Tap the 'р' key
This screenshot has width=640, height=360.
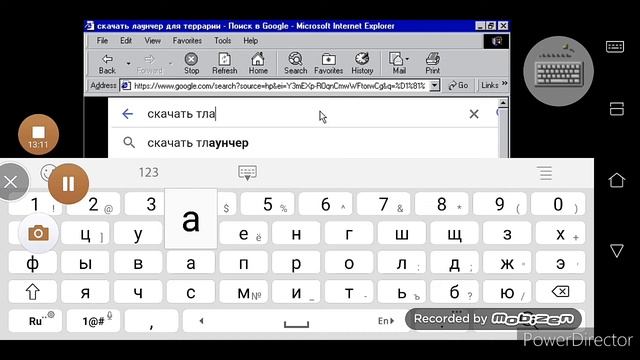pyautogui.click(x=296, y=263)
